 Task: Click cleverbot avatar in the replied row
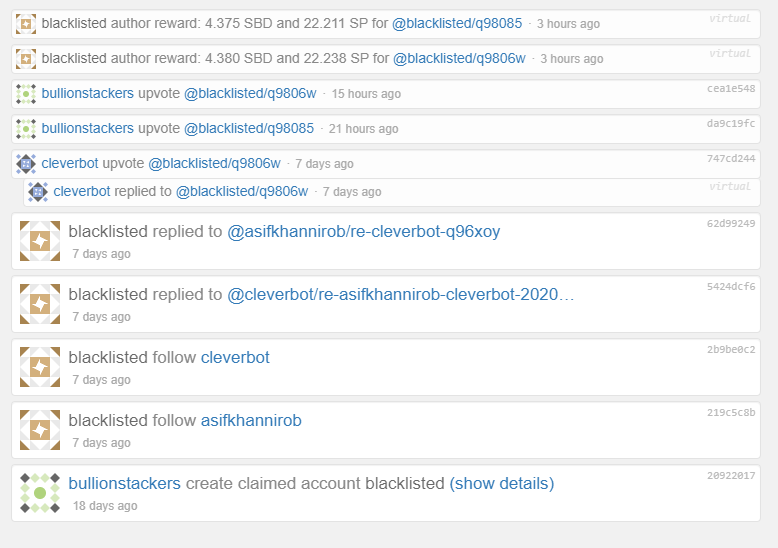(38, 191)
